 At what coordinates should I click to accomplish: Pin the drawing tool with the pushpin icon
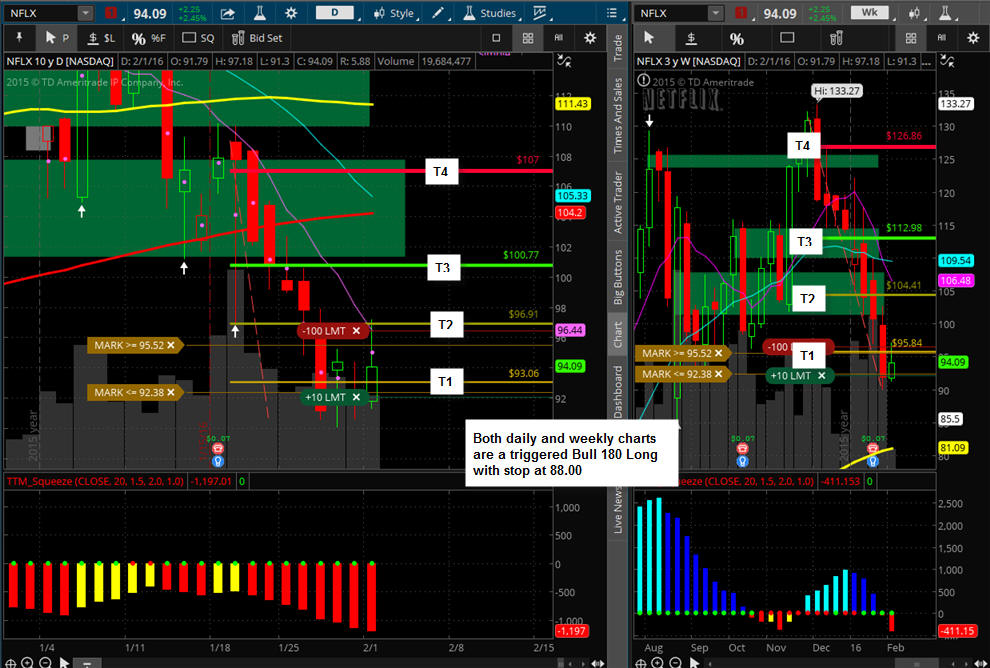click(x=19, y=38)
